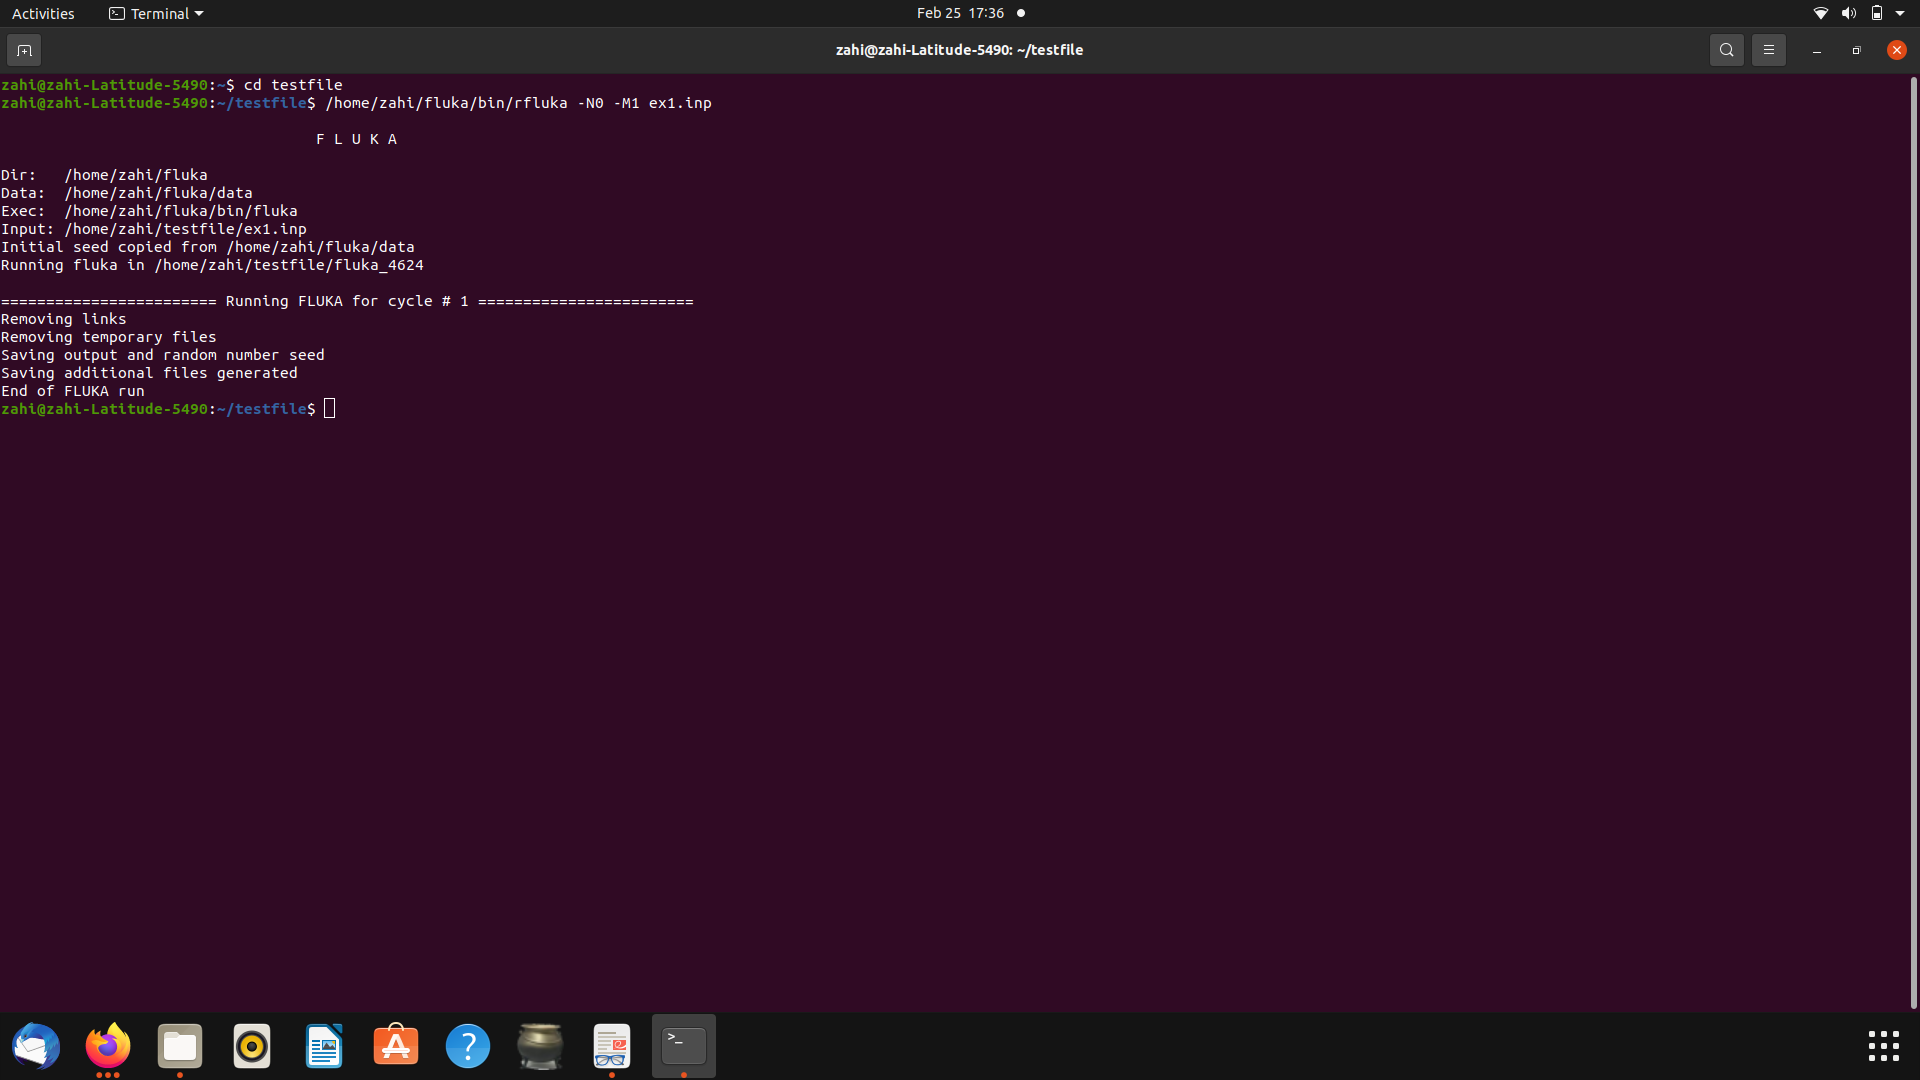The height and width of the screenshot is (1080, 1920).
Task: Click the volume status icon
Action: click(1848, 13)
